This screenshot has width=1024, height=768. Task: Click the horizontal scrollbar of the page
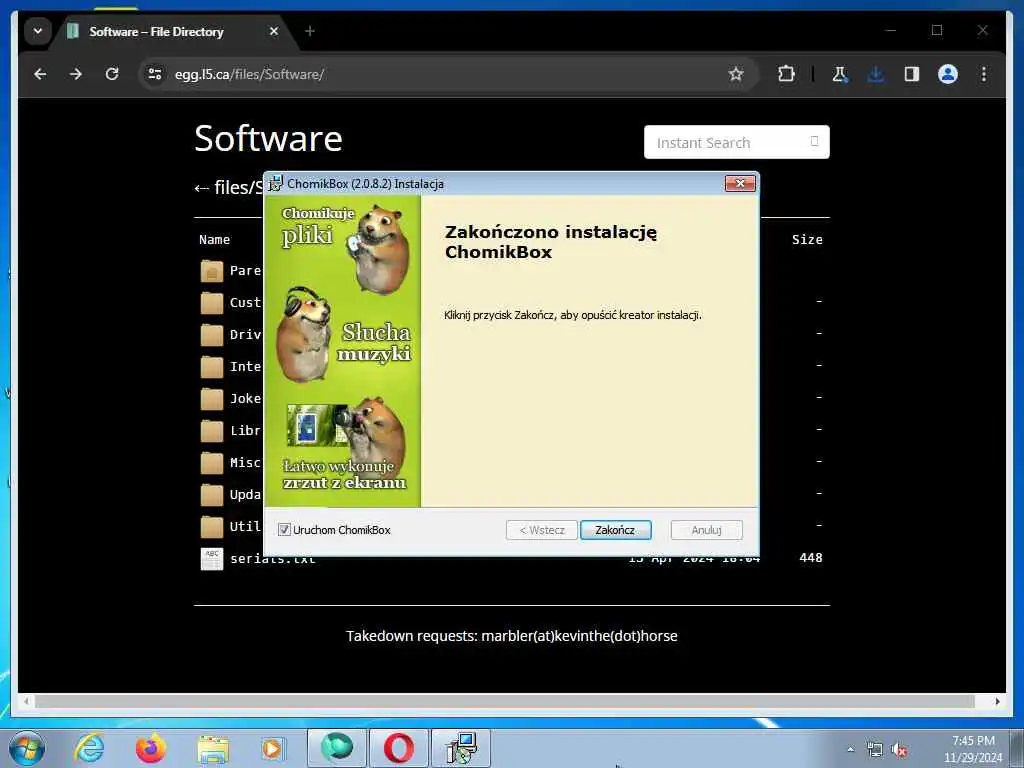[x=504, y=701]
